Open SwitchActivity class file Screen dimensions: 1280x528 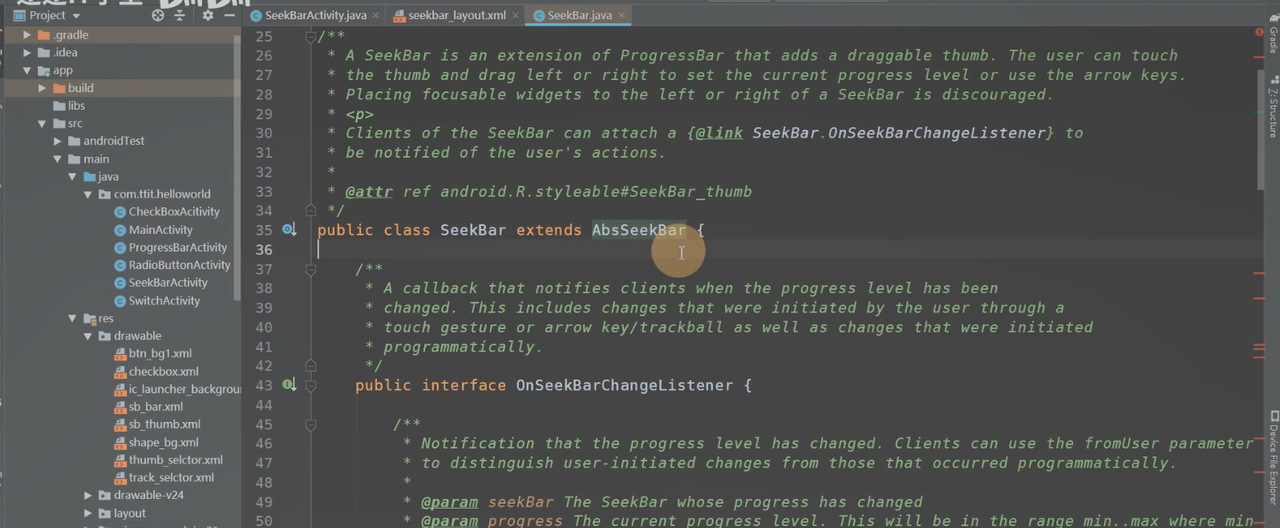[164, 301]
